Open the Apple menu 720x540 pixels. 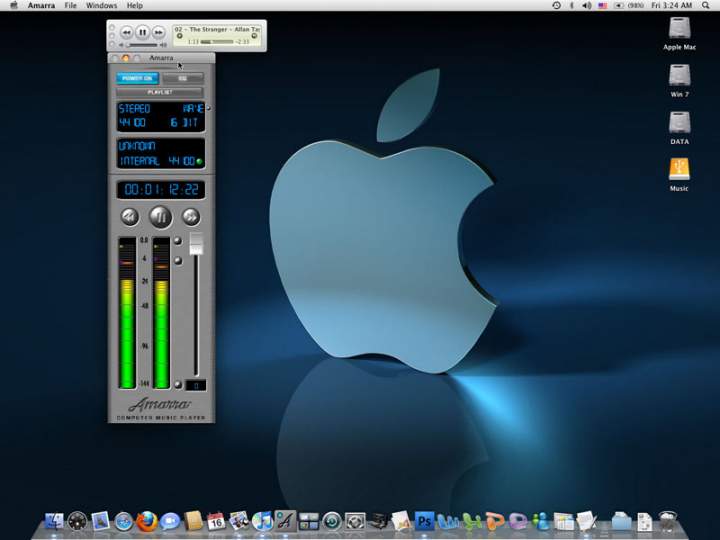[14, 6]
